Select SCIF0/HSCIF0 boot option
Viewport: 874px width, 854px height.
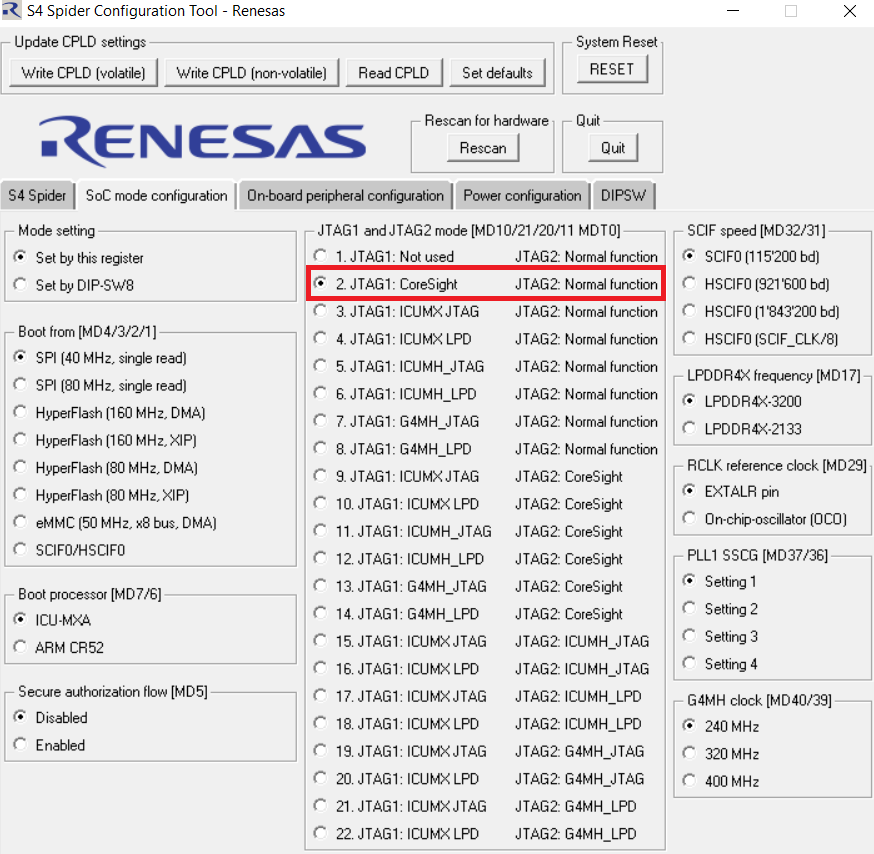(70, 550)
